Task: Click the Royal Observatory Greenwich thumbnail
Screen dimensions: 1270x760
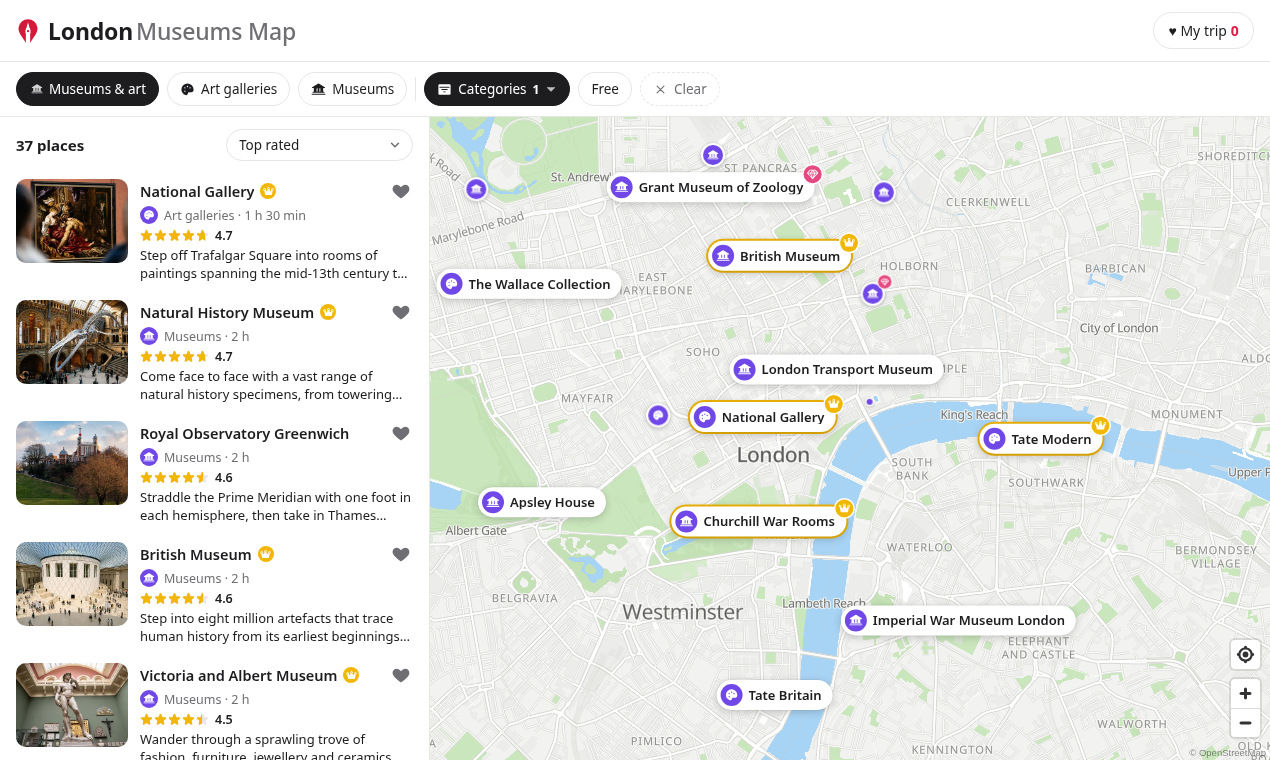Action: tap(72, 463)
